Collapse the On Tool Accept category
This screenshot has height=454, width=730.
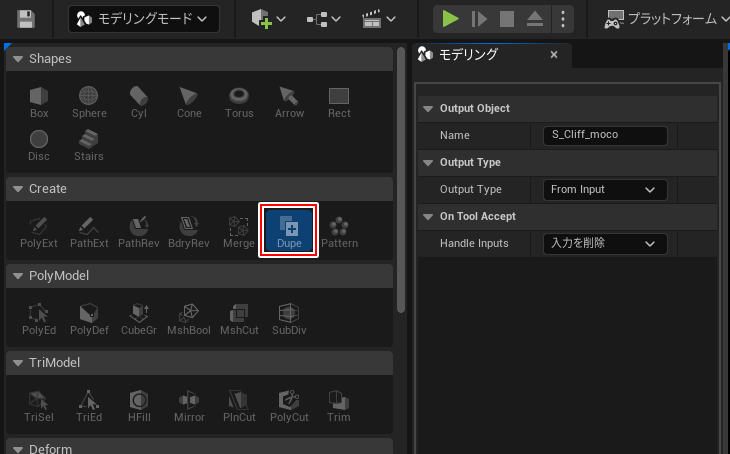(x=428, y=216)
